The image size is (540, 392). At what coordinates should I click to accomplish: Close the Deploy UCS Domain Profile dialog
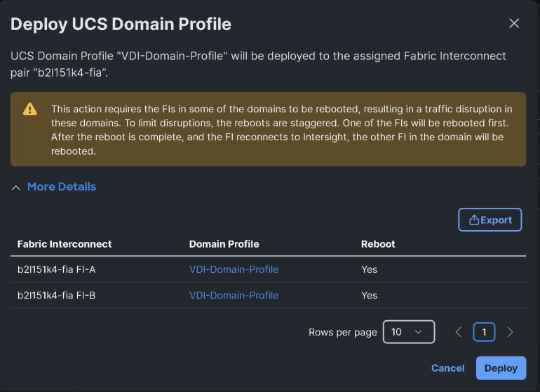(x=514, y=23)
